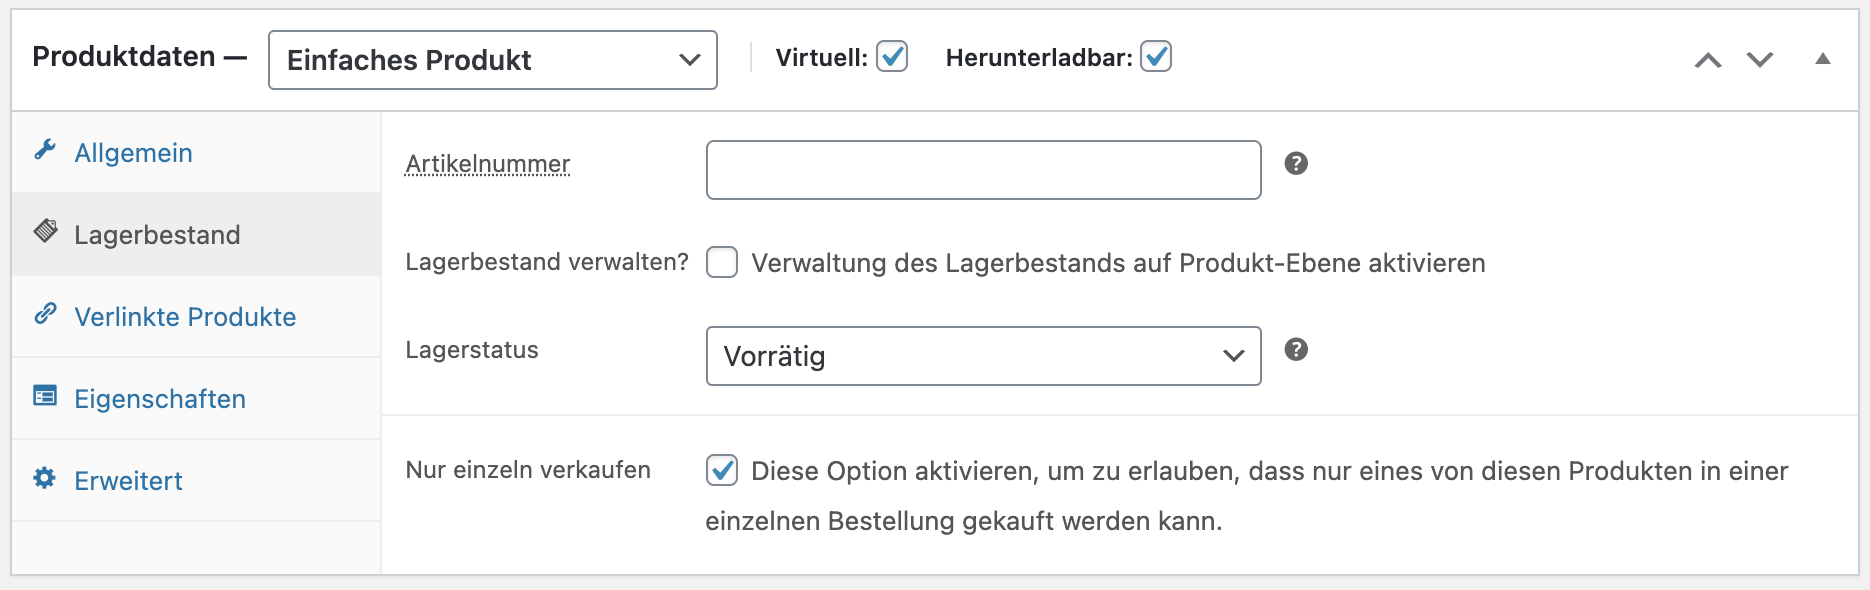
Task: Enable Lagerbestand verwalten checkbox
Action: point(722,263)
